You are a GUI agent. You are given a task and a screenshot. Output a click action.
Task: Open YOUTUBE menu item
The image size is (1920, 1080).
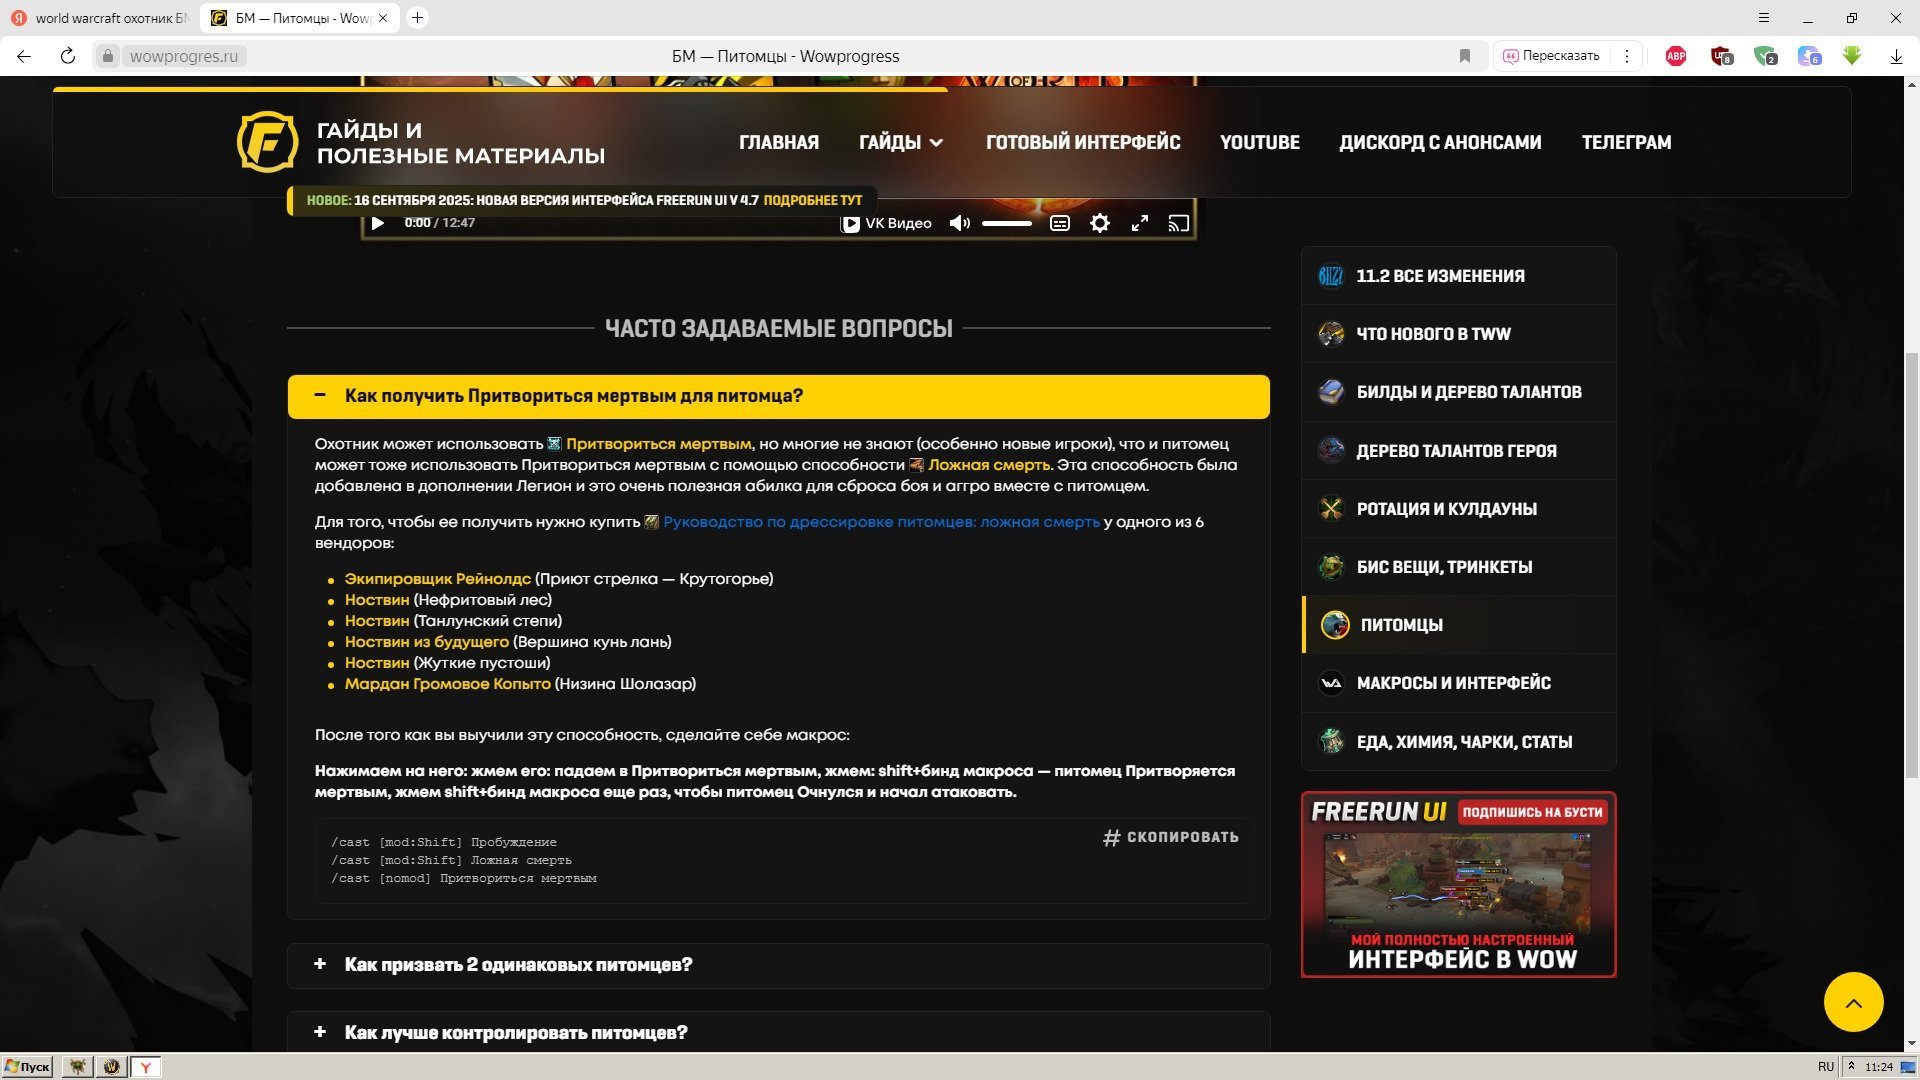[1260, 142]
